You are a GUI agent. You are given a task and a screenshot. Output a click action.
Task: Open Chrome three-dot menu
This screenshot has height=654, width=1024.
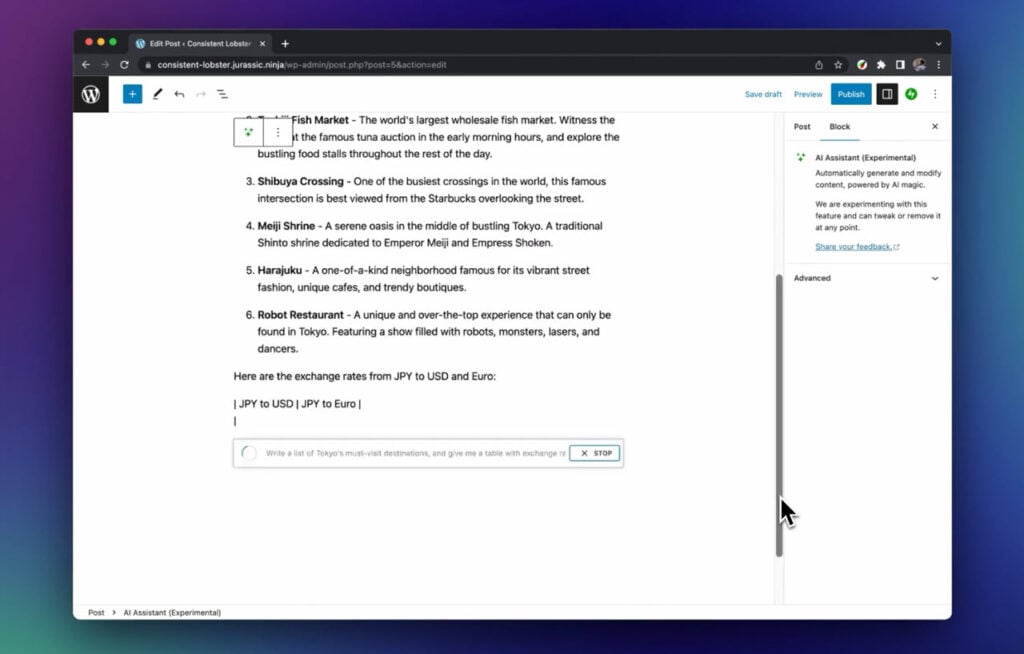tap(938, 65)
